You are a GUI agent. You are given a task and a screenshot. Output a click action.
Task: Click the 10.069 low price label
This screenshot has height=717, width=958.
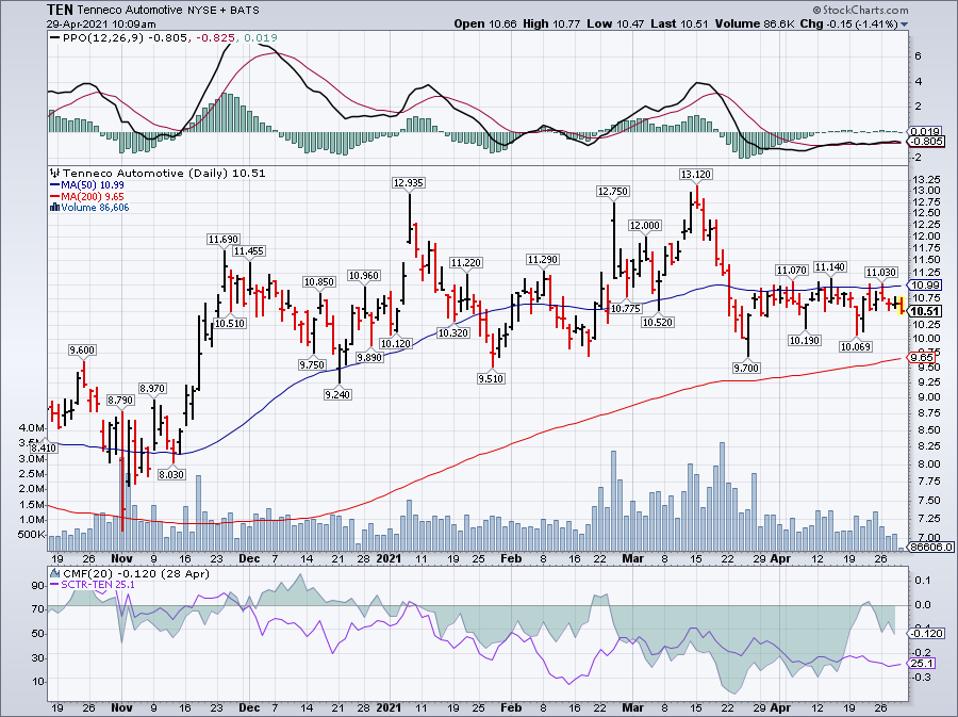855,346
